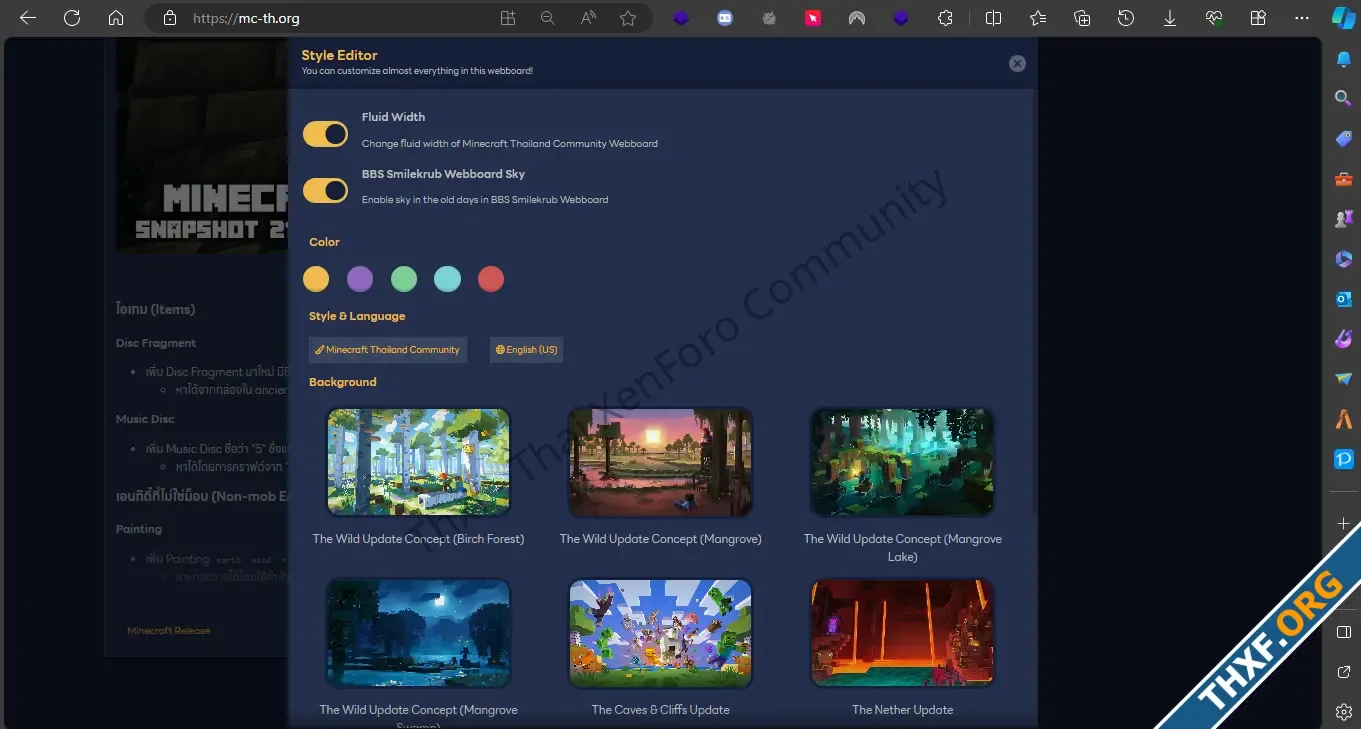The image size is (1361, 729).
Task: Open the browser extensions puzzle icon
Action: tap(945, 18)
